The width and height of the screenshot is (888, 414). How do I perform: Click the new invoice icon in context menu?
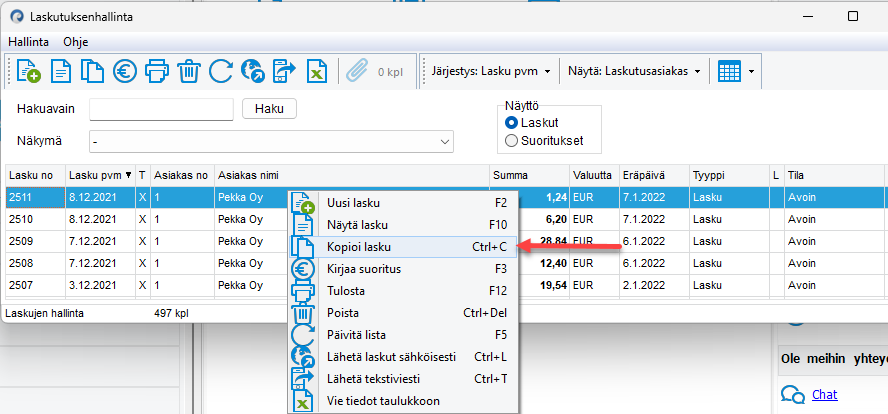coord(303,204)
